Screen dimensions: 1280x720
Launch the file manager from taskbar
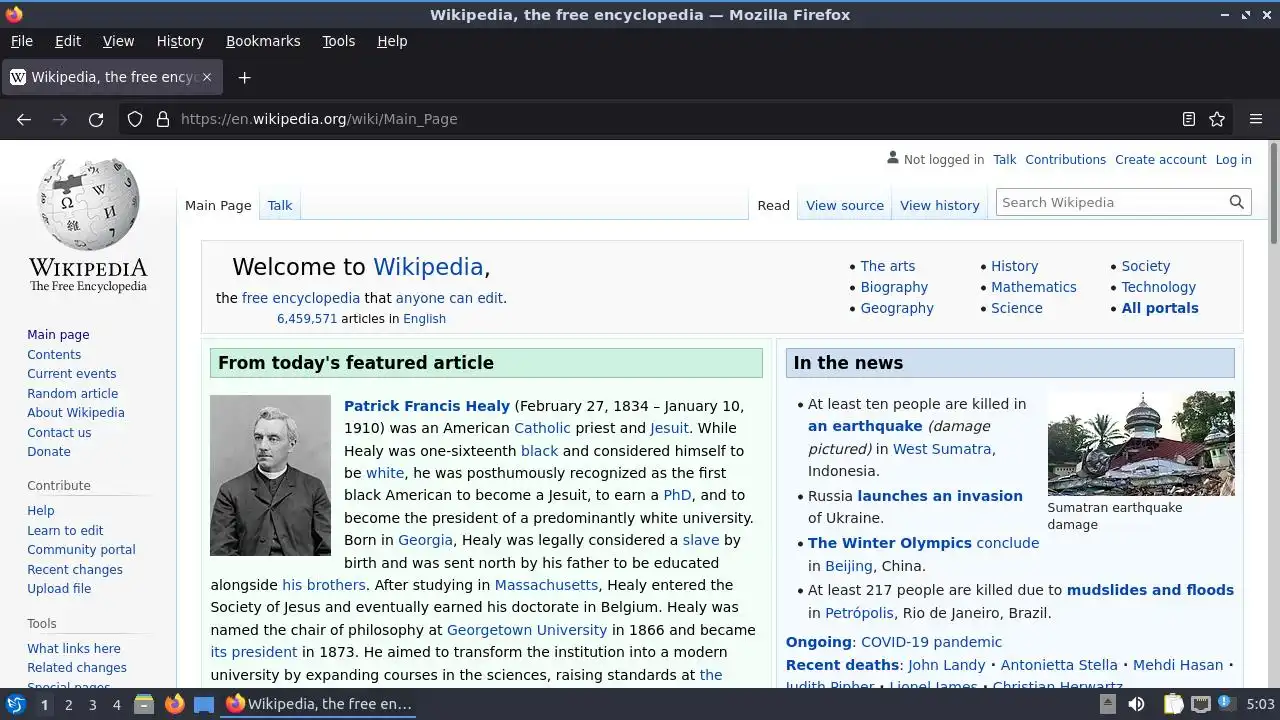pos(144,704)
